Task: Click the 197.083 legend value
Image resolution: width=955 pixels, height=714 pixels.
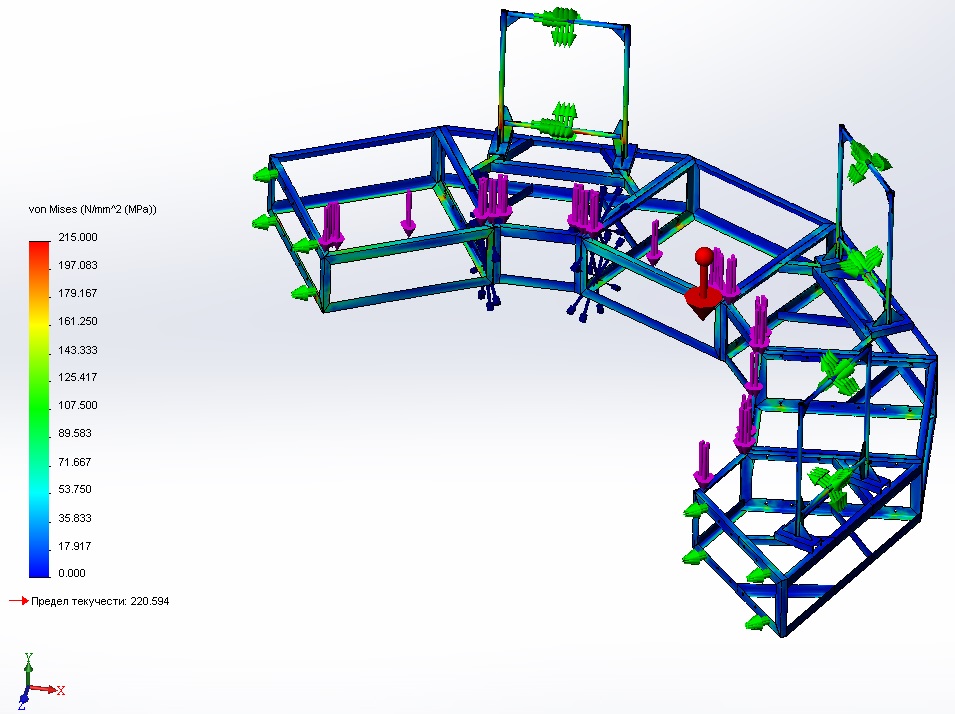Action: (x=77, y=265)
